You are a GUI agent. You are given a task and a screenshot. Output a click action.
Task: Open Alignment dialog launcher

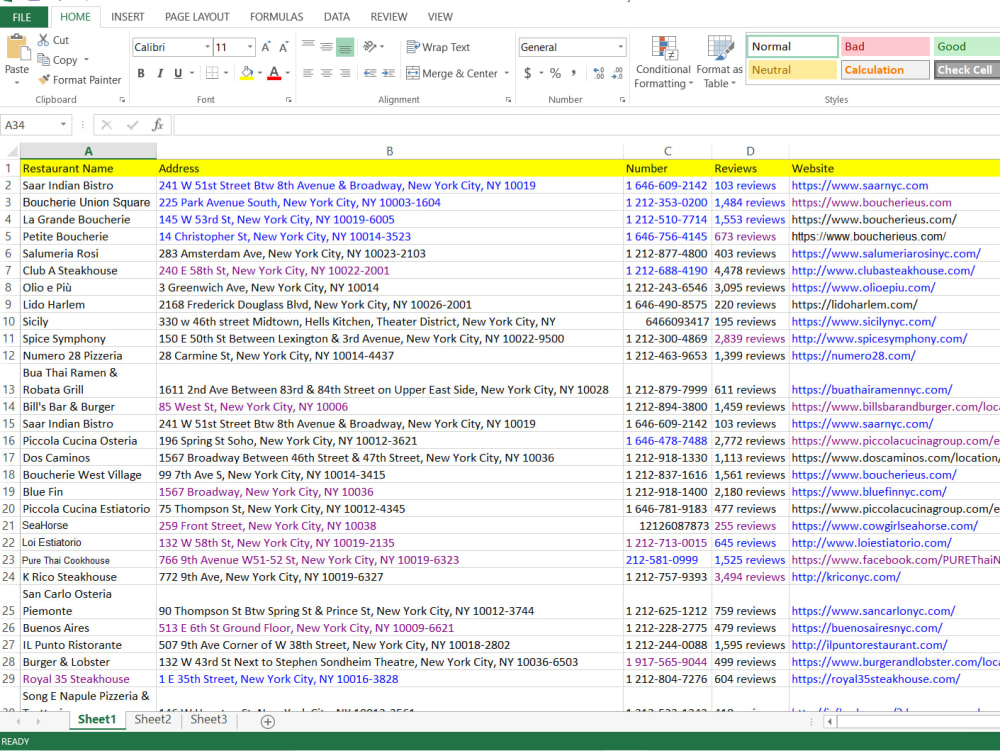[x=508, y=99]
